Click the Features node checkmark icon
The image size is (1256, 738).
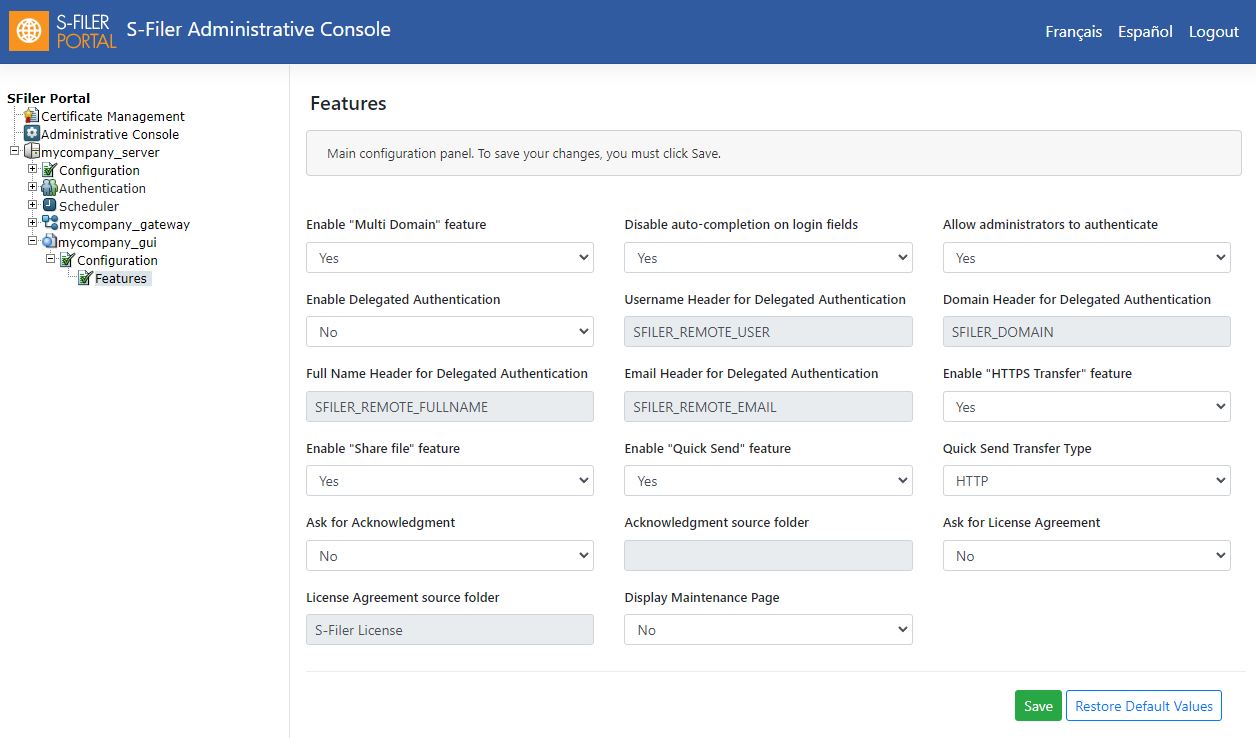click(86, 278)
